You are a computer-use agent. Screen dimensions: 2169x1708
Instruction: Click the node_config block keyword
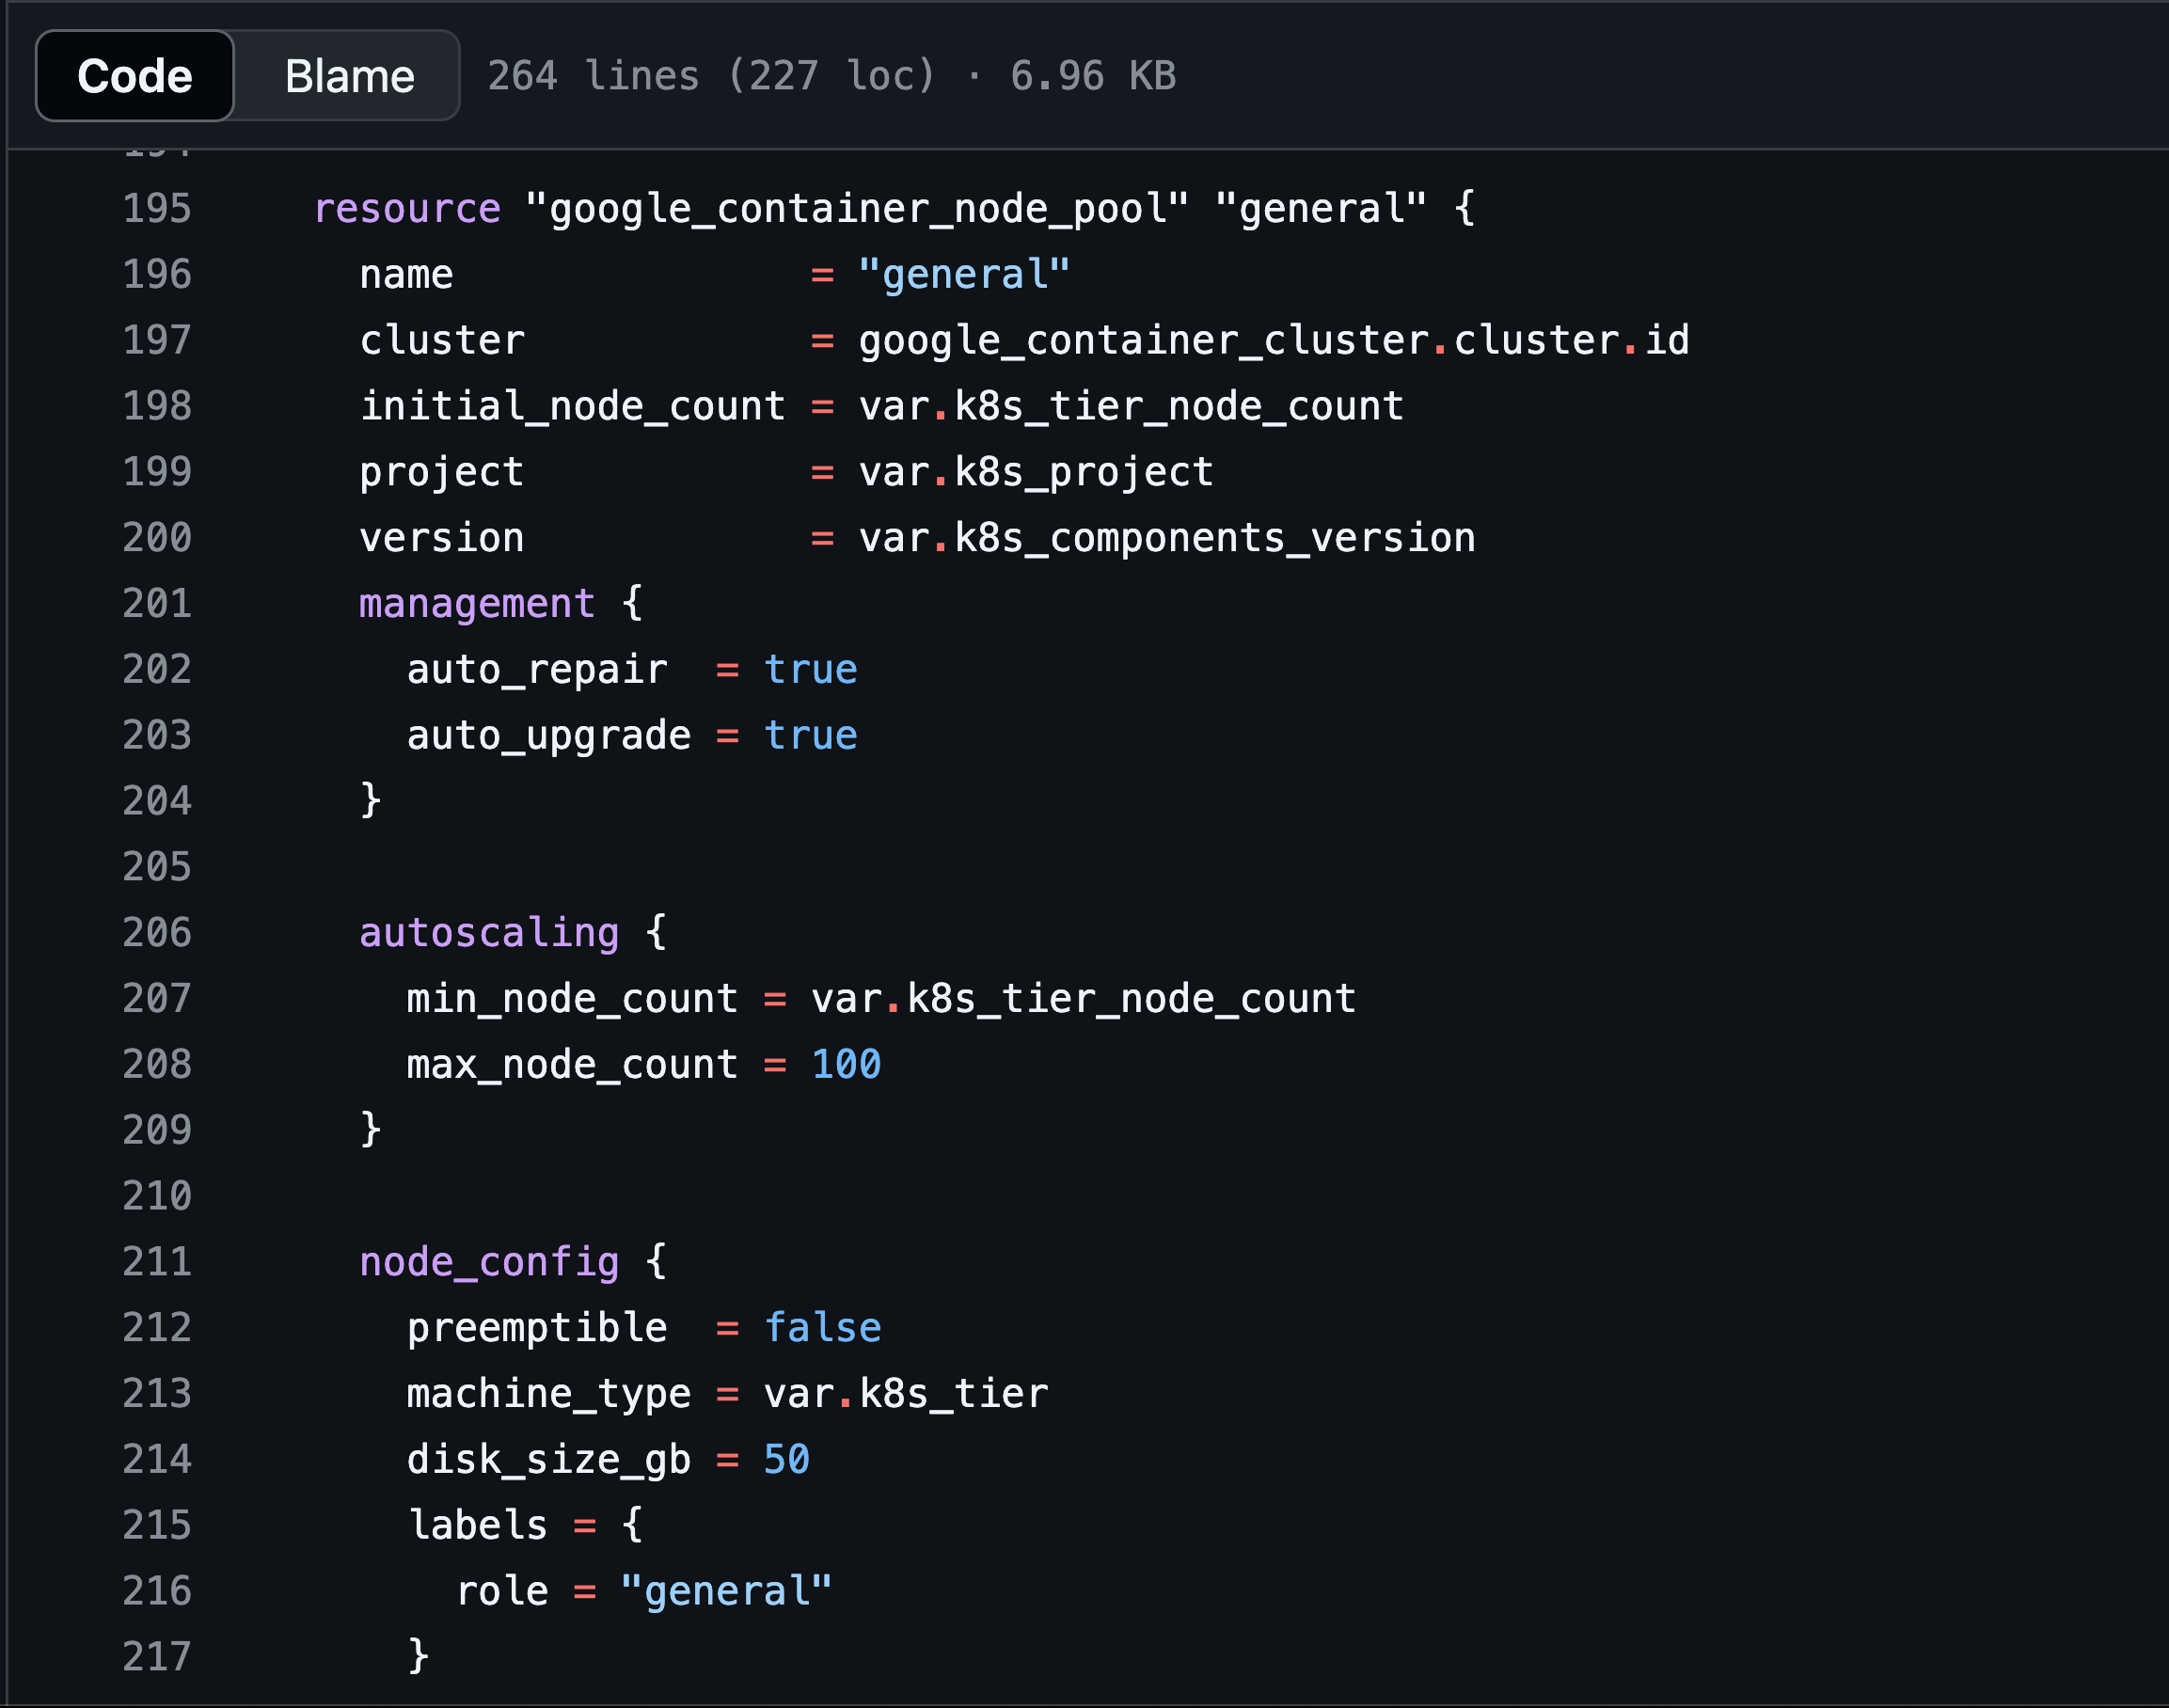(488, 1261)
